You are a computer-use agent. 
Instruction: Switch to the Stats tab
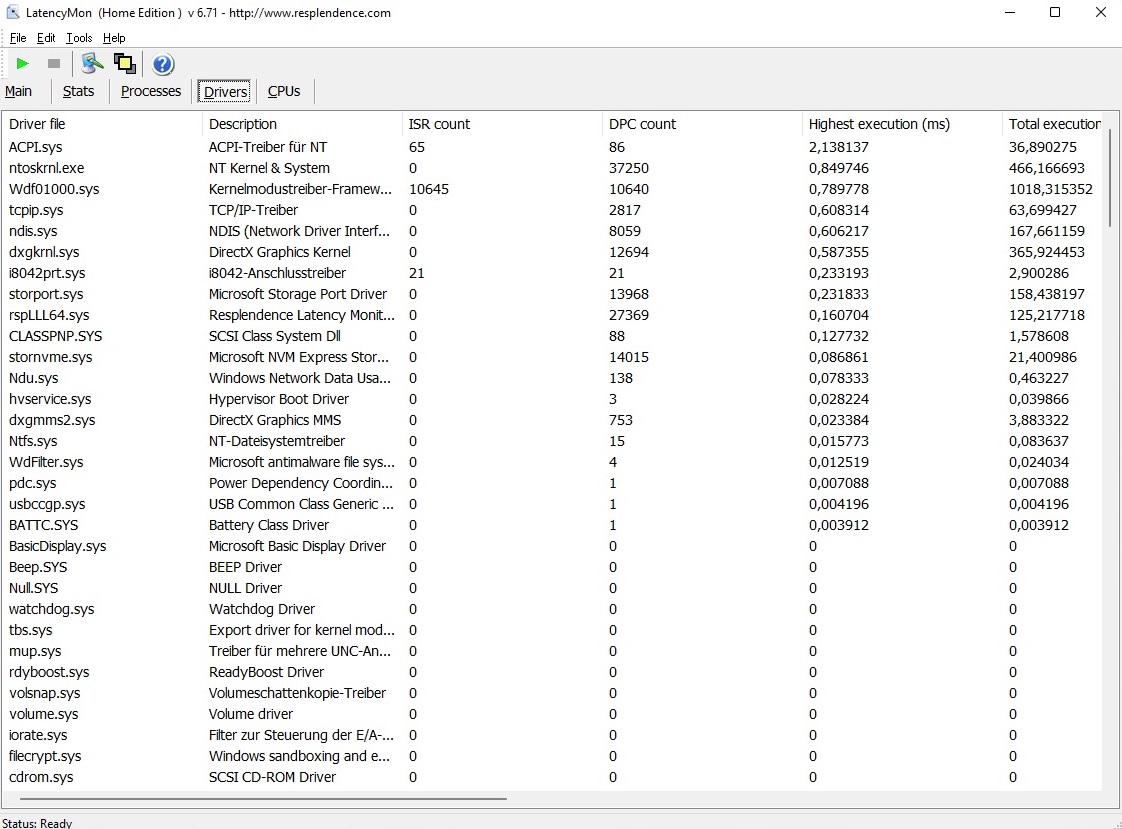pyautogui.click(x=78, y=92)
